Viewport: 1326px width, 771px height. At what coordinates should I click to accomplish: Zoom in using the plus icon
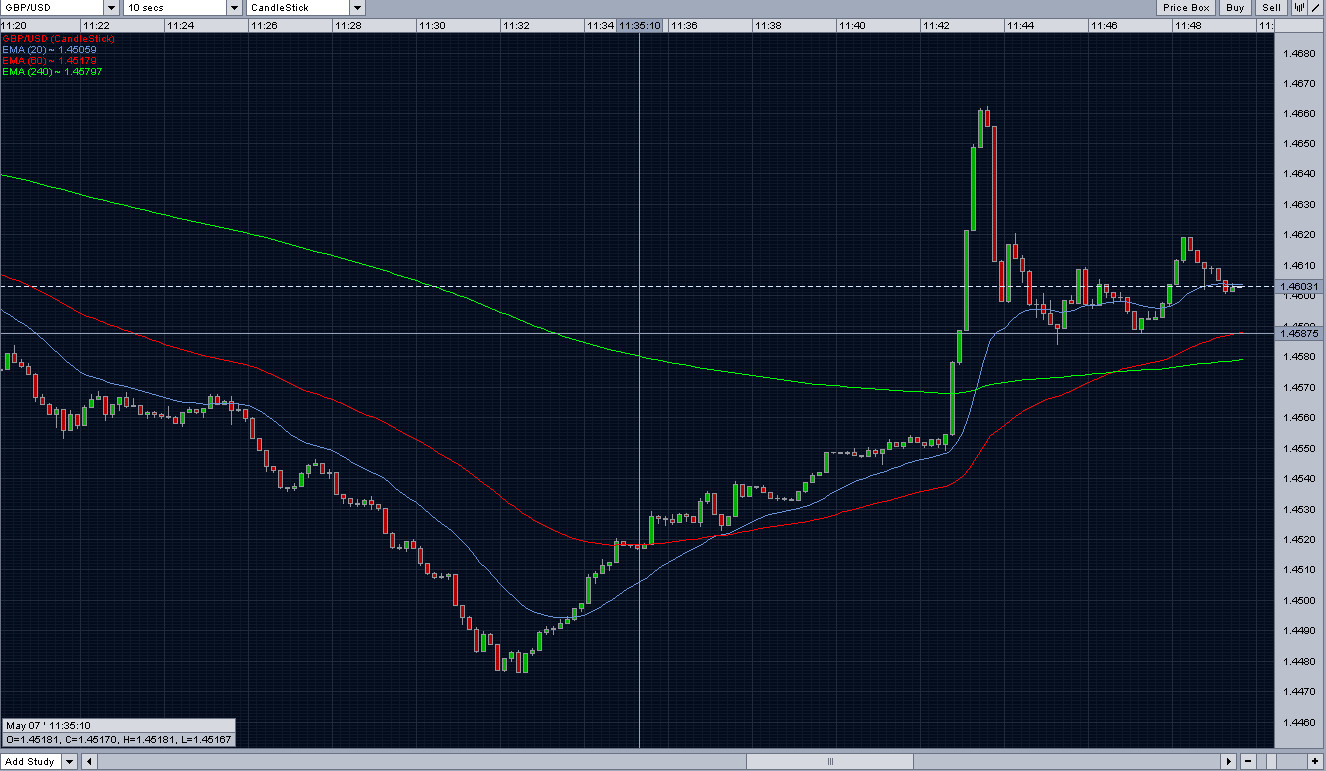[1315, 762]
